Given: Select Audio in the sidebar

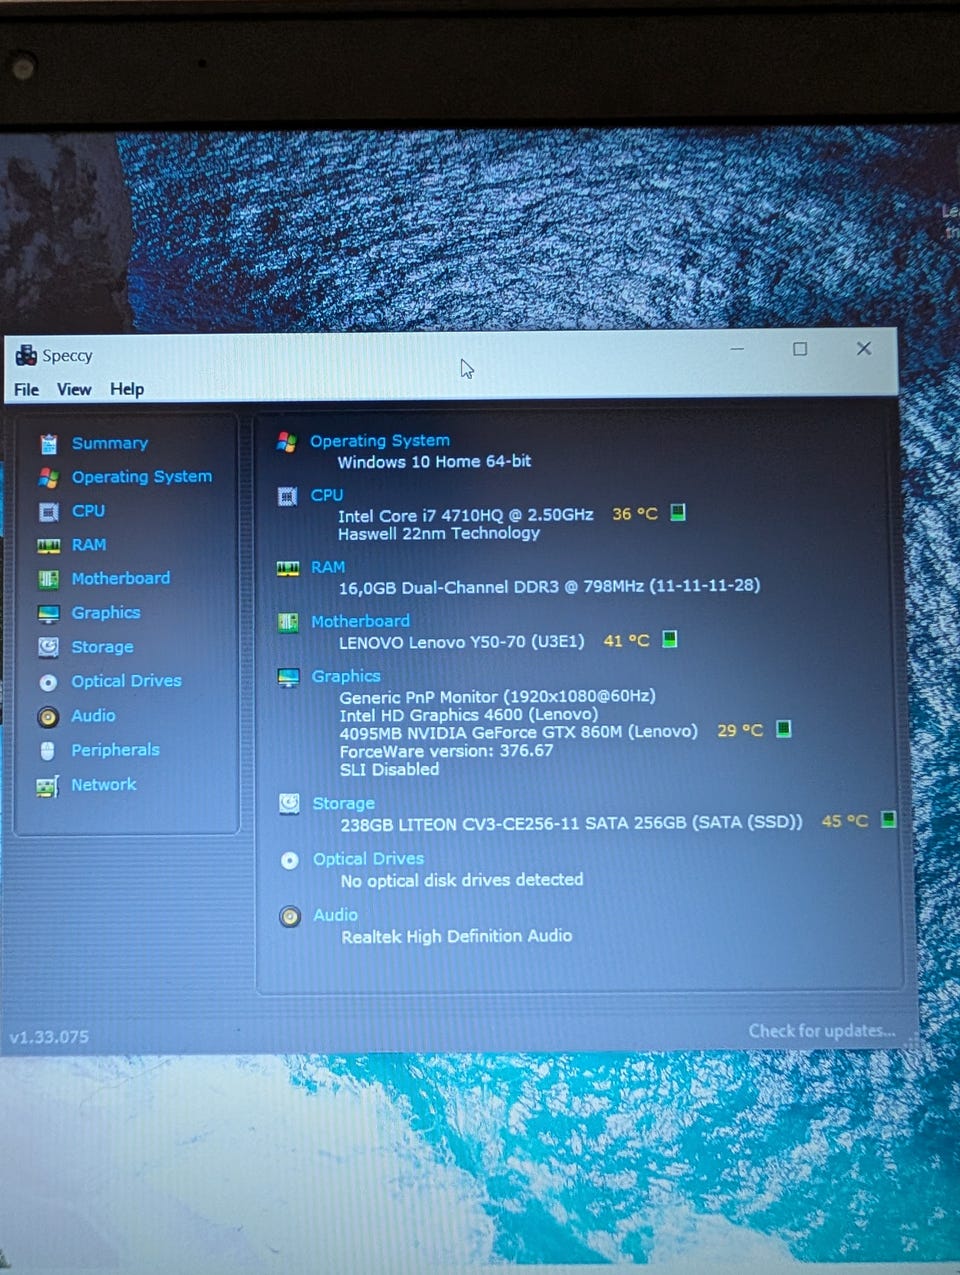Looking at the screenshot, I should click(93, 716).
